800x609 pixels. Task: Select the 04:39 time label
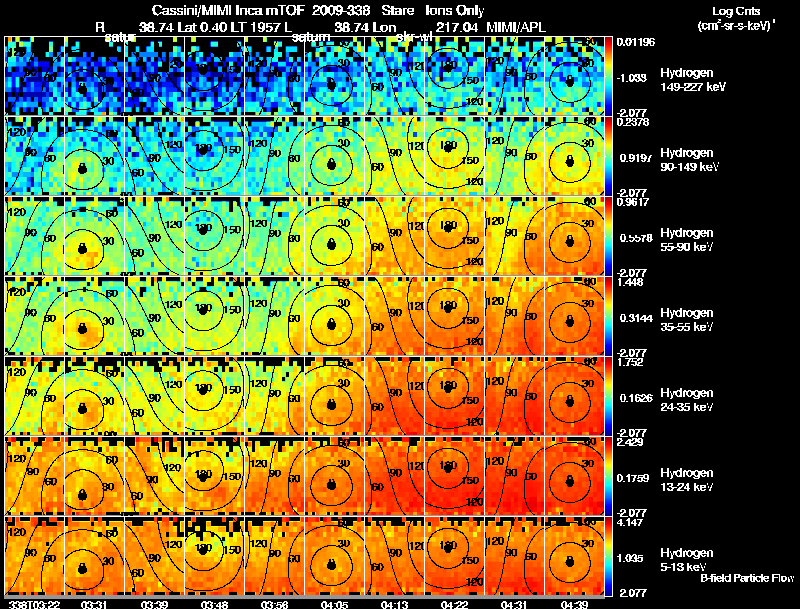coord(574,604)
